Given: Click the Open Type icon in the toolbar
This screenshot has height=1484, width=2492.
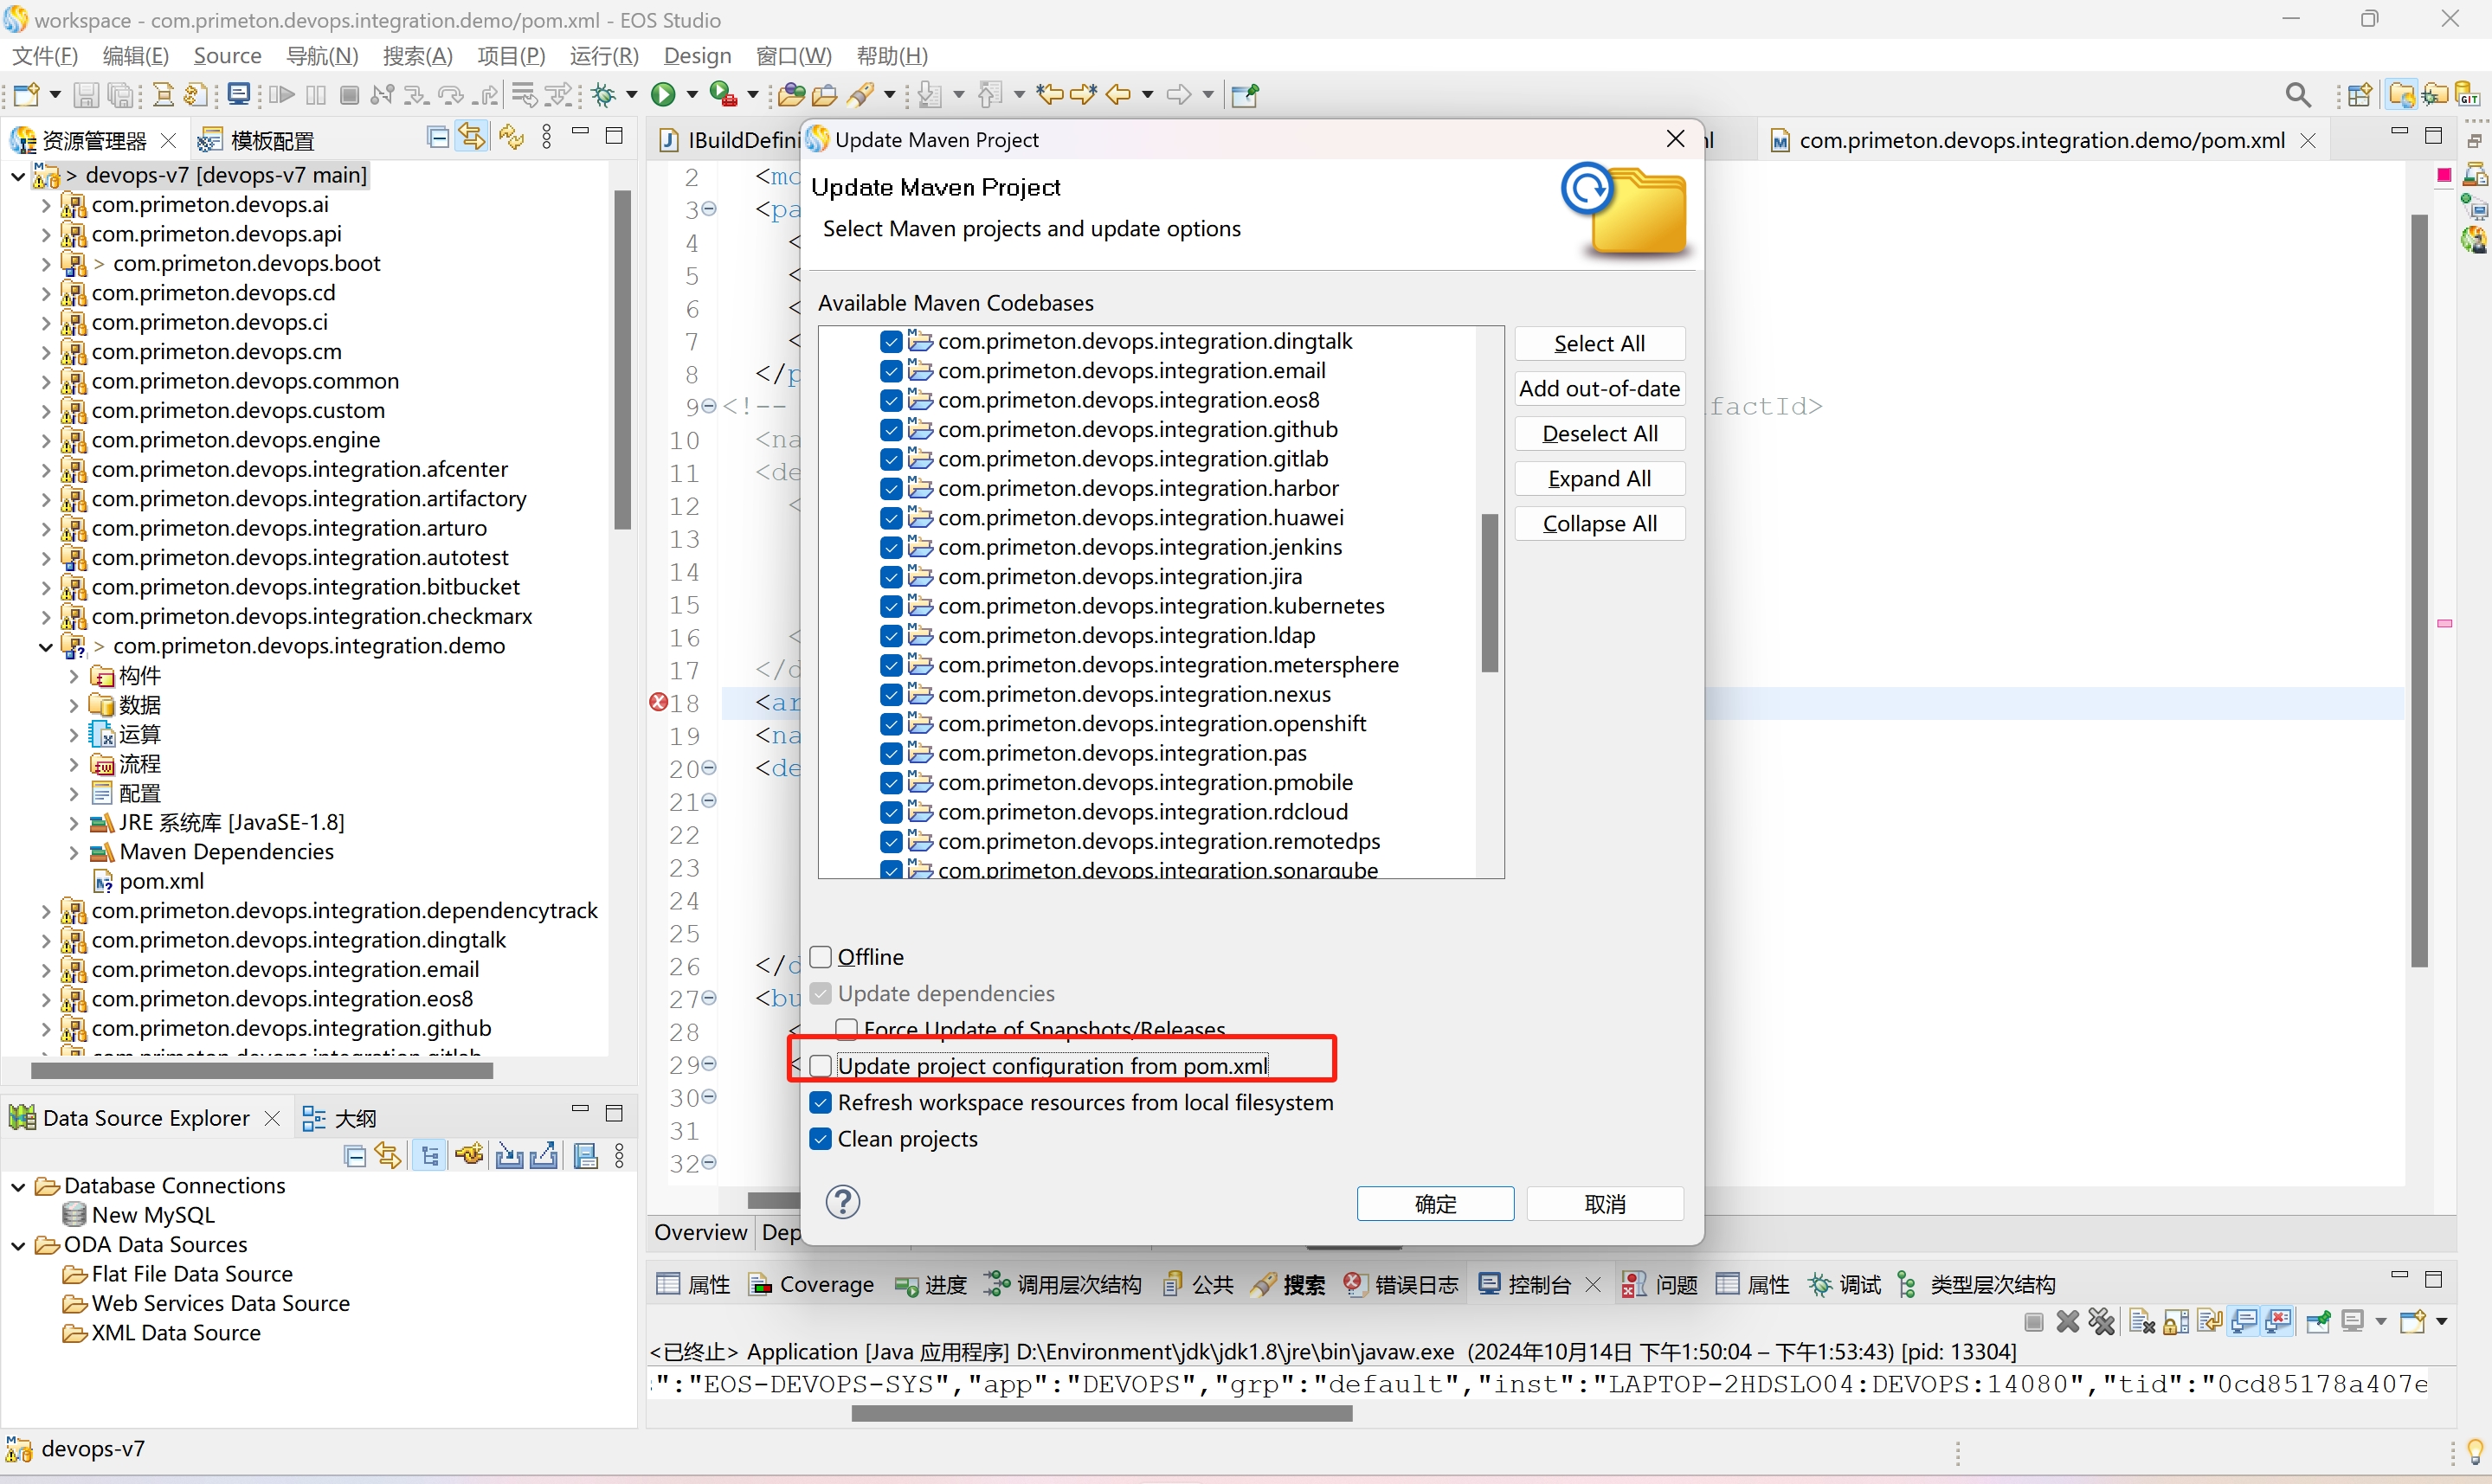Looking at the screenshot, I should 790,95.
